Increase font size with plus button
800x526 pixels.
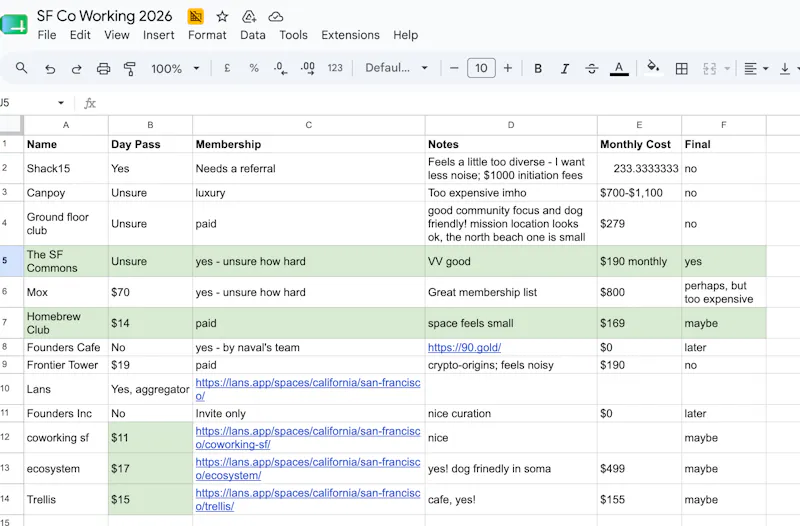pos(508,68)
